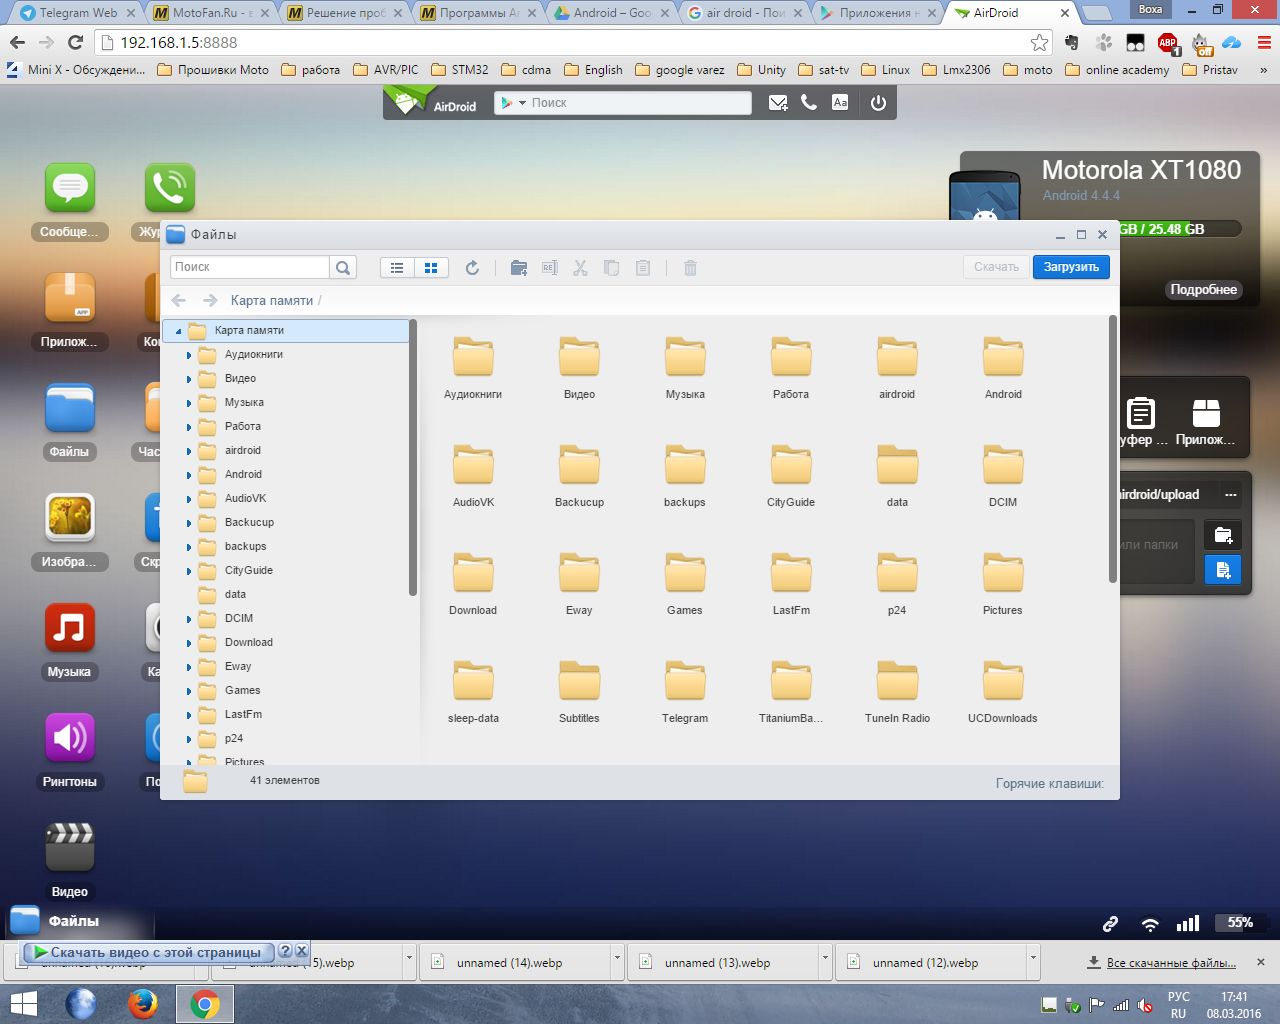Switch to the air droid search tab

point(744,13)
